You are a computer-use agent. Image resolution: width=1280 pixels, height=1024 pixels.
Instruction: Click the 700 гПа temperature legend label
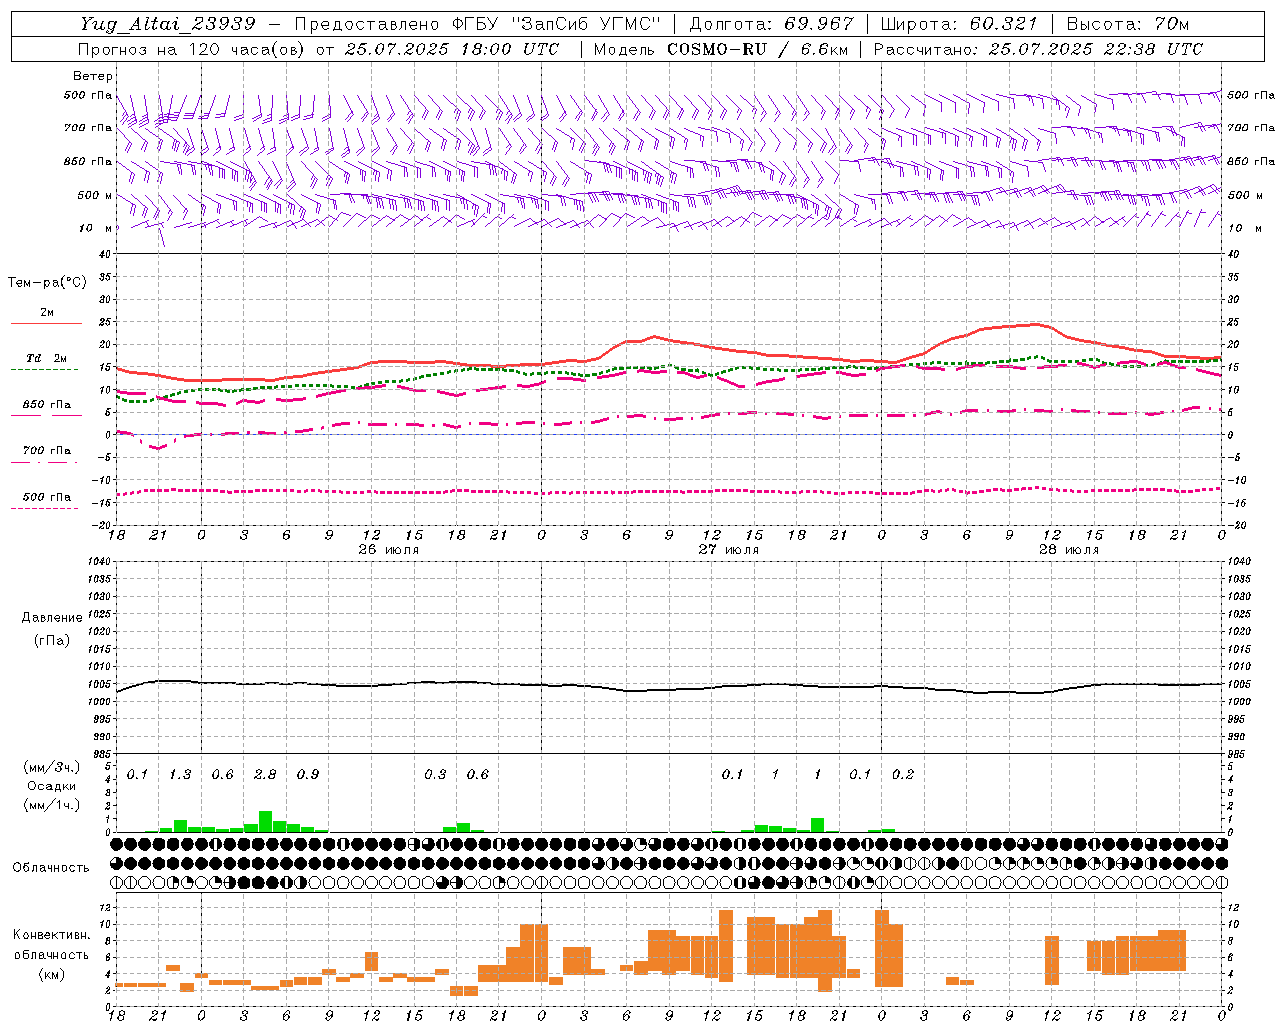[x=47, y=451]
